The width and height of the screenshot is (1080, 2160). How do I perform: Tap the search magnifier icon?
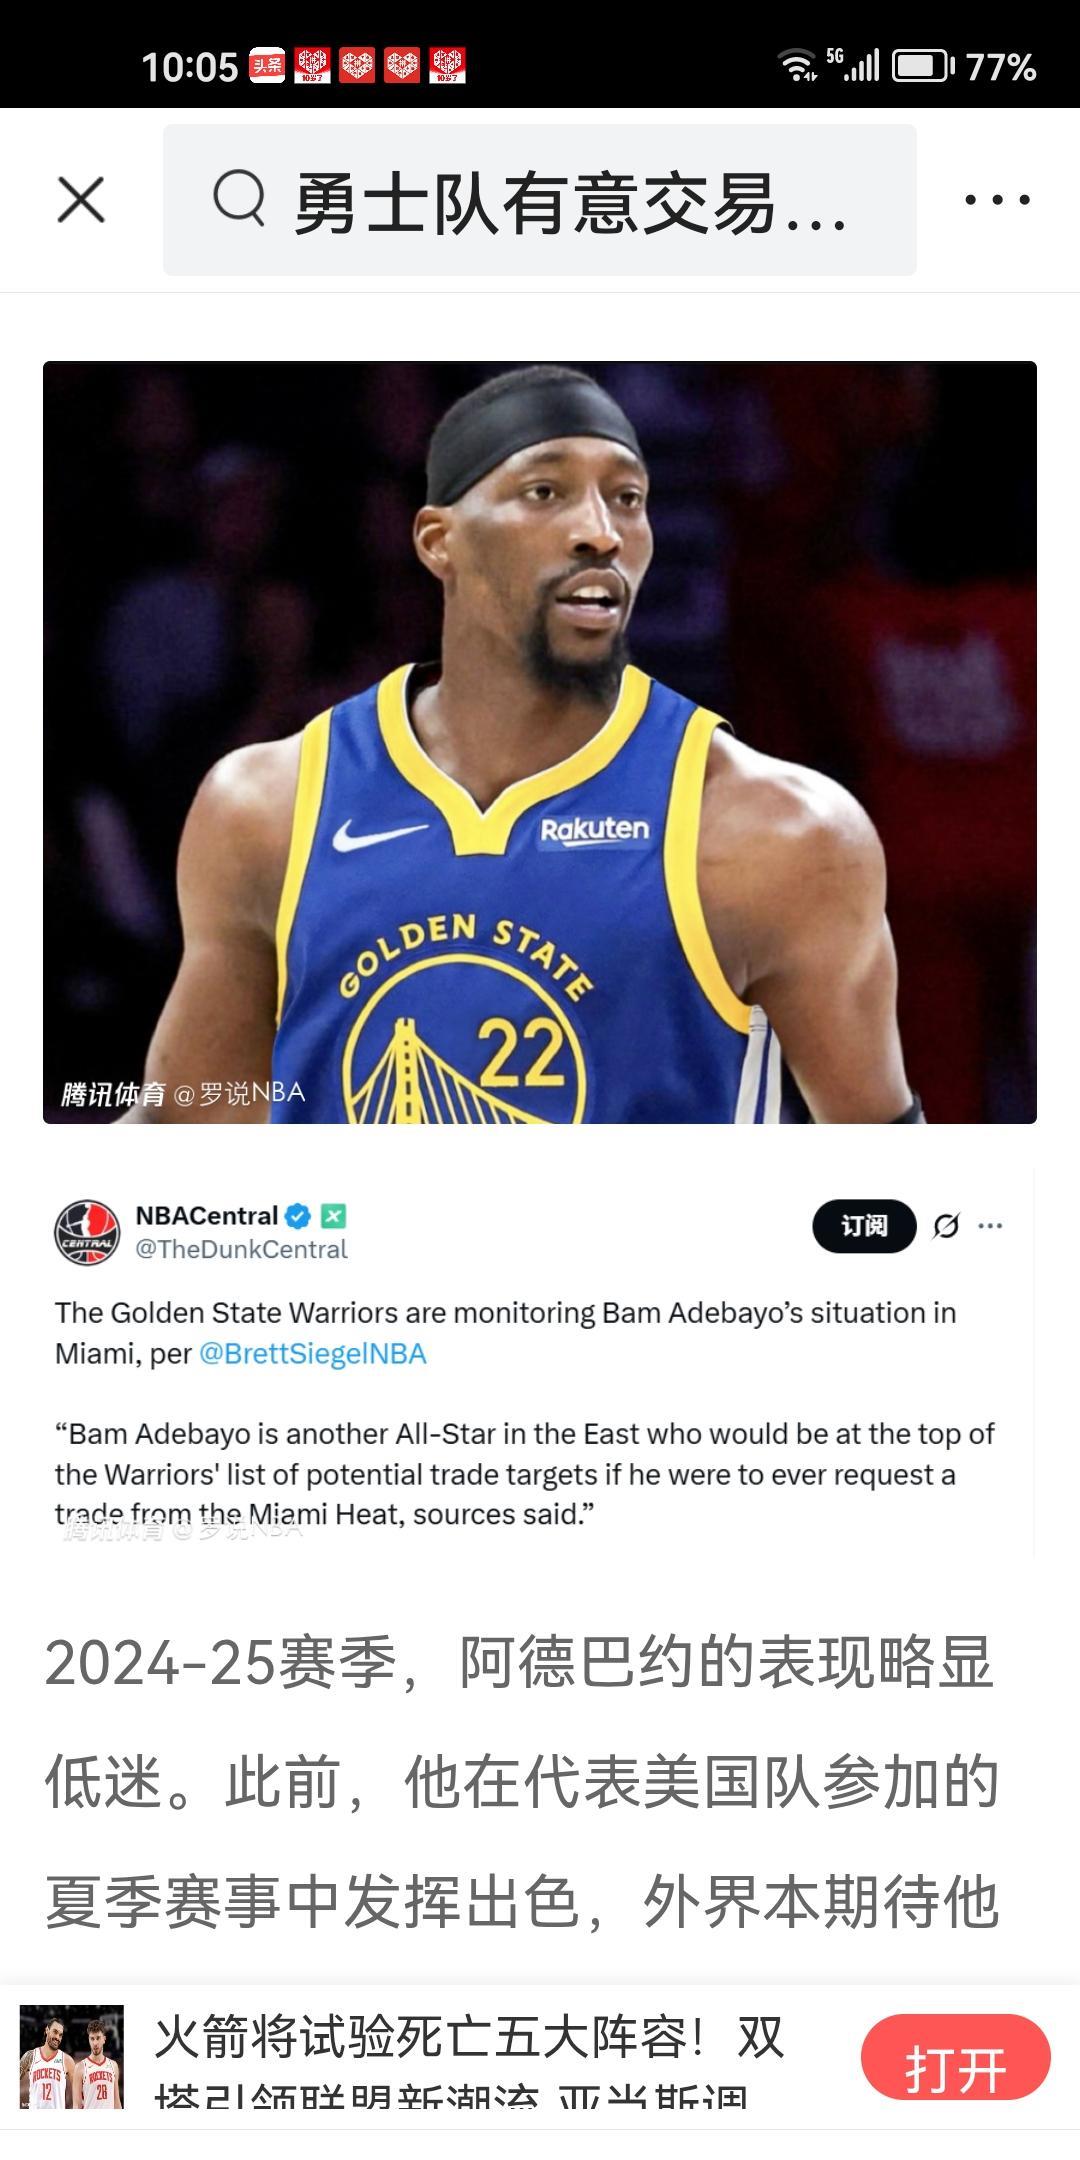(x=239, y=199)
